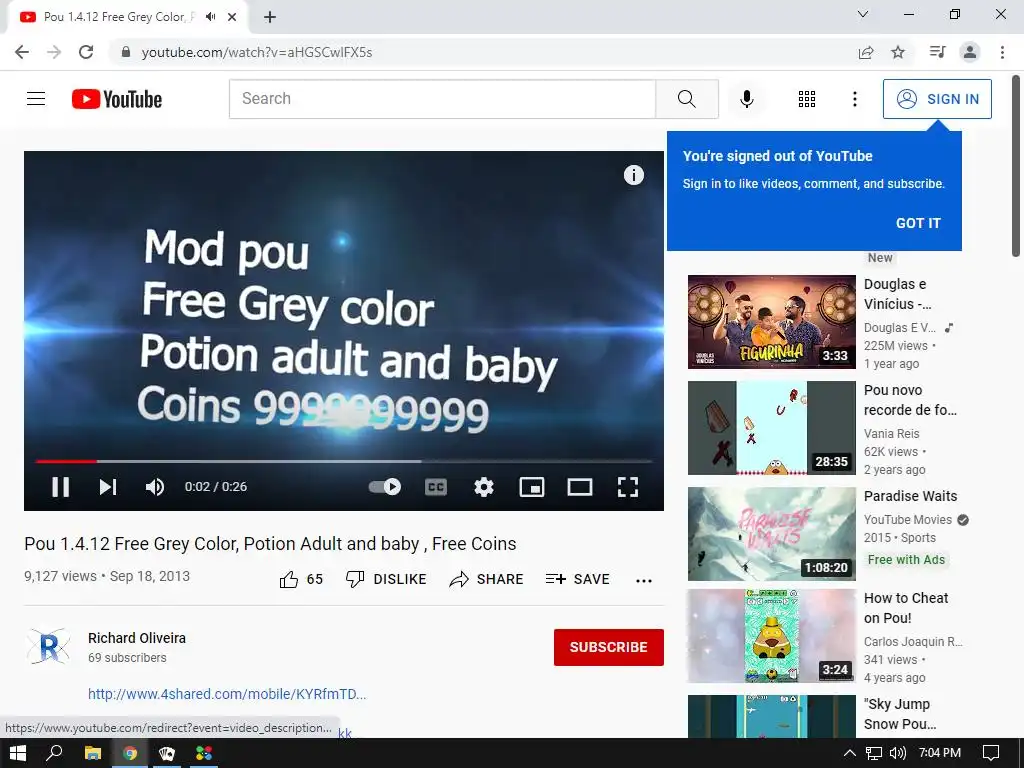Pause the video
The image size is (1024, 768).
[x=61, y=487]
